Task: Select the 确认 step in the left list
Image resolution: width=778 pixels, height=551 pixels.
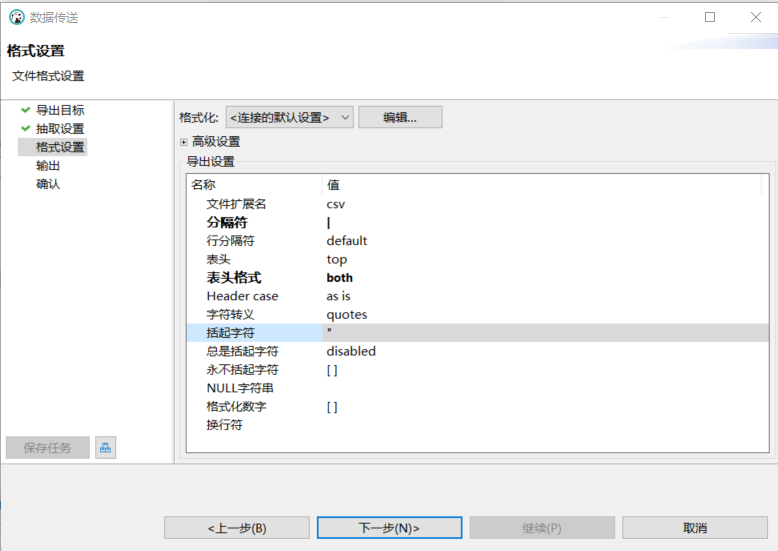Action: click(48, 184)
